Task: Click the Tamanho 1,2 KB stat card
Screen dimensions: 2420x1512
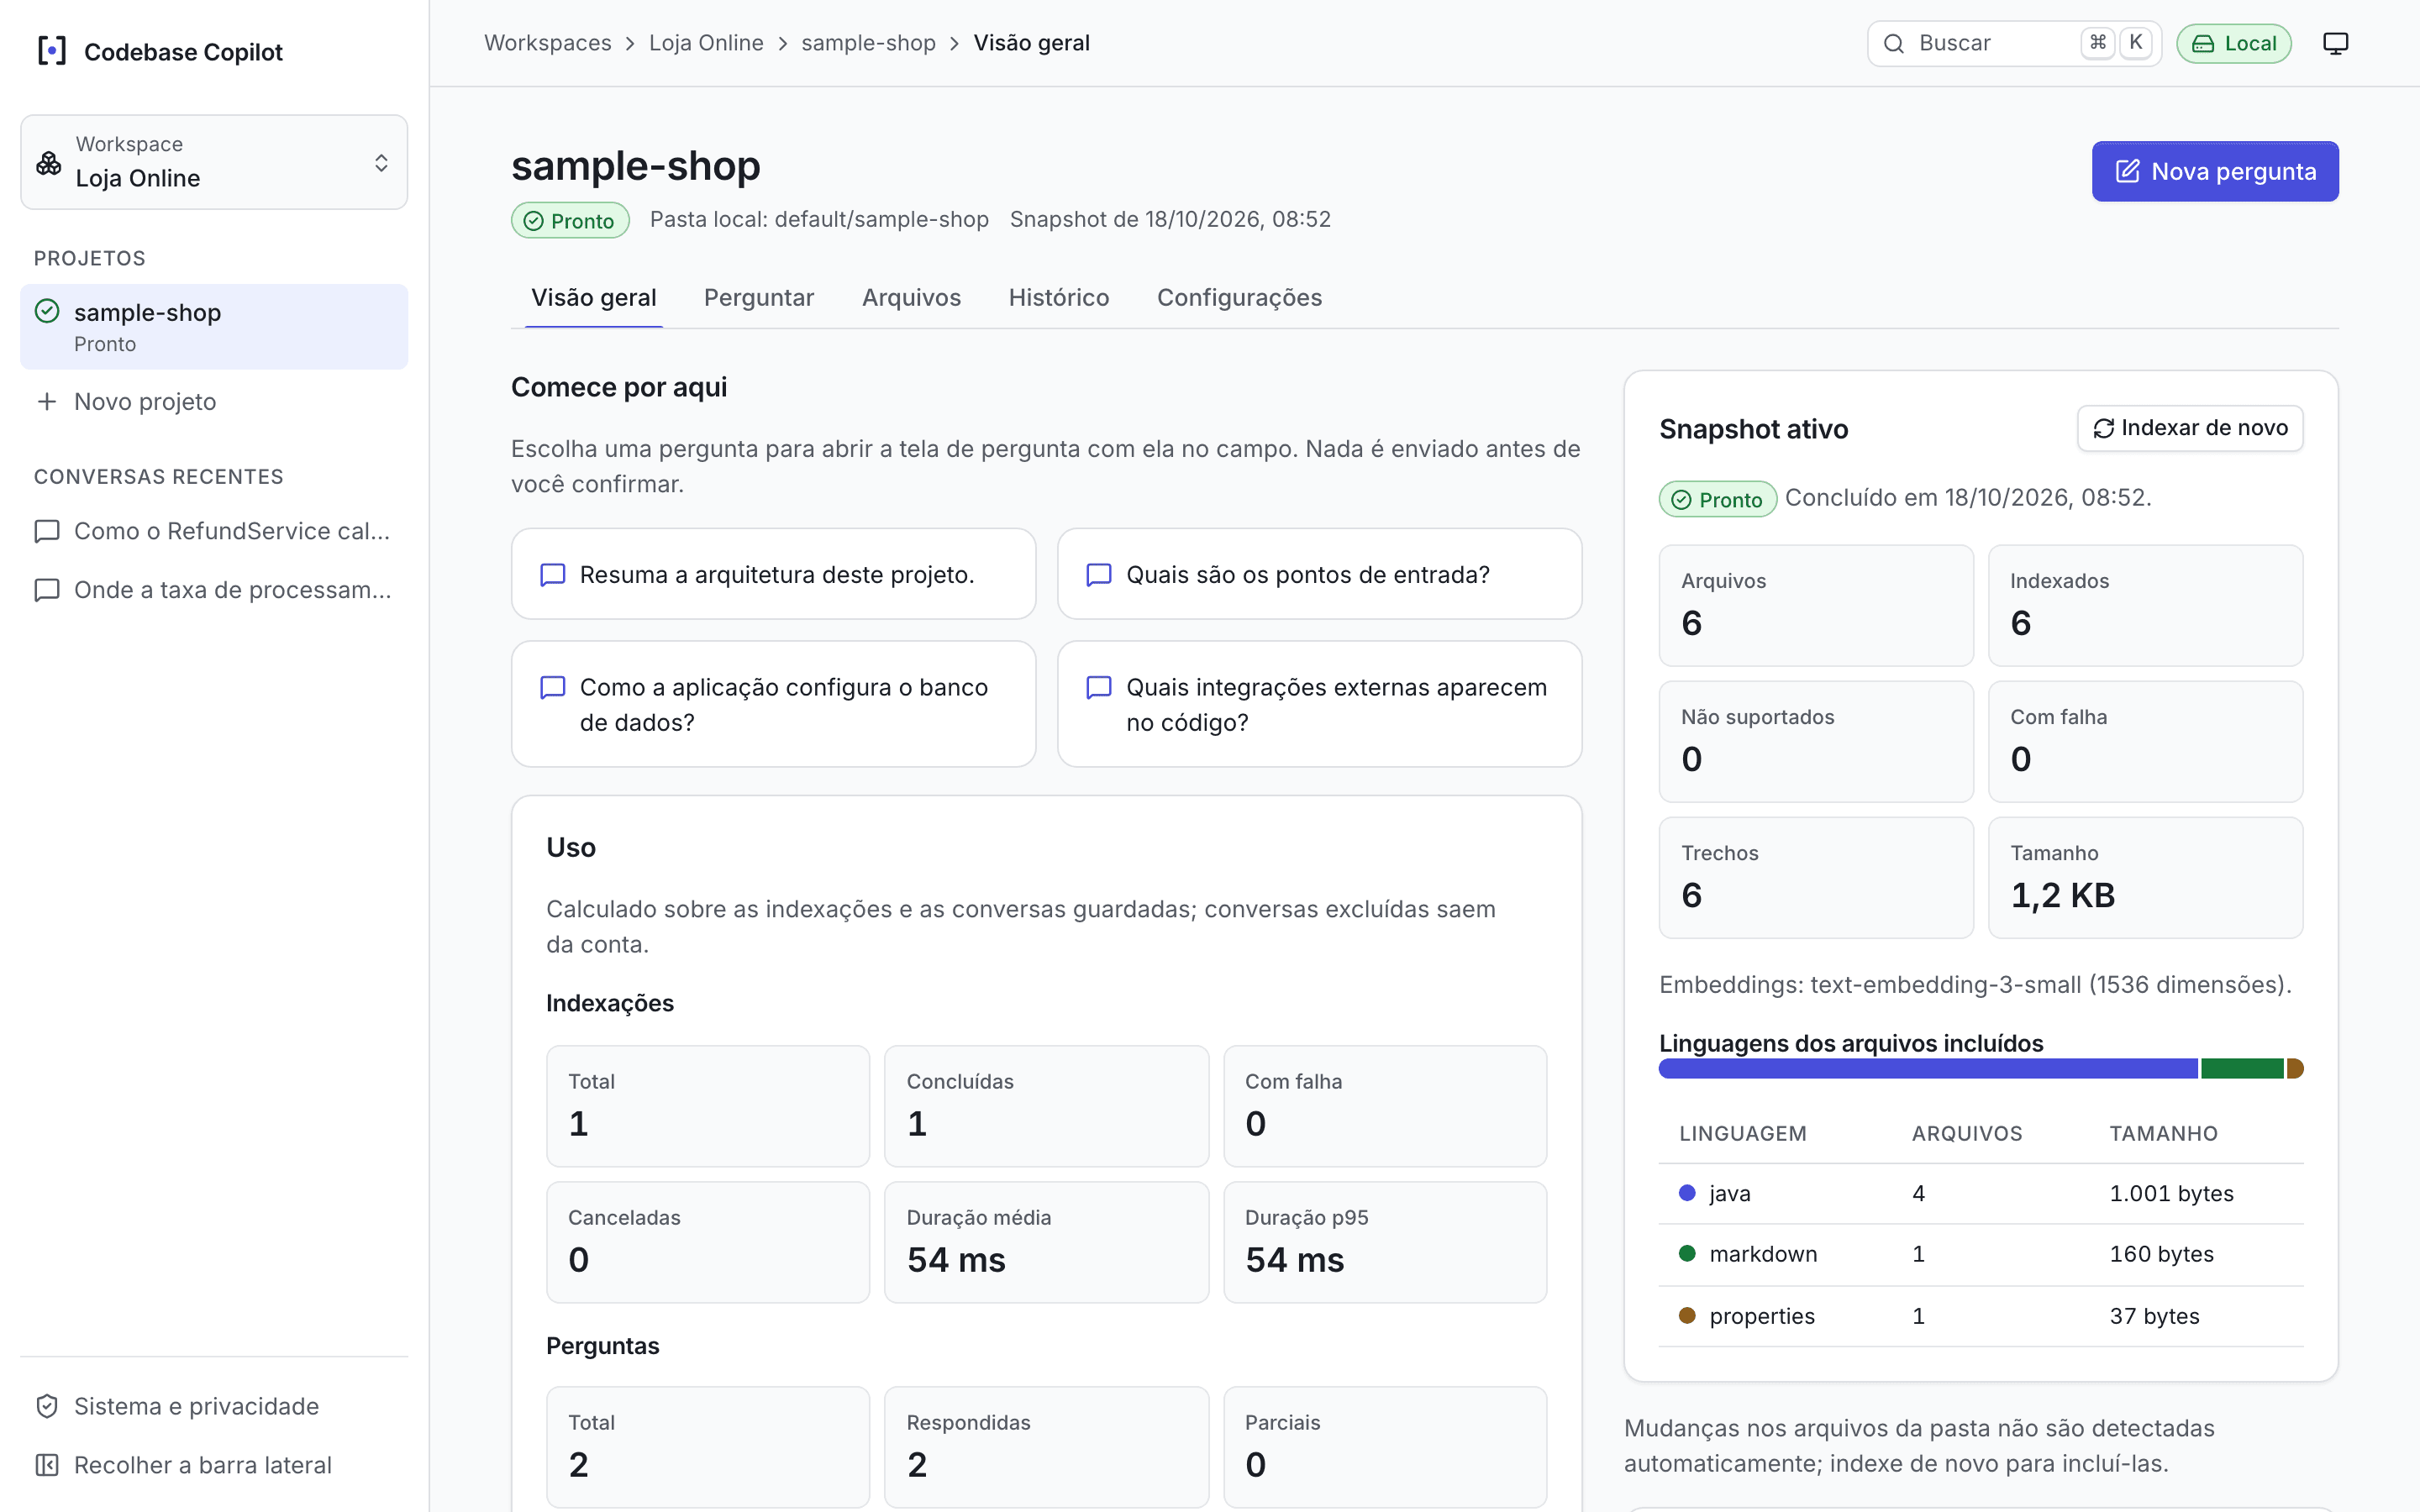Action: [2145, 877]
